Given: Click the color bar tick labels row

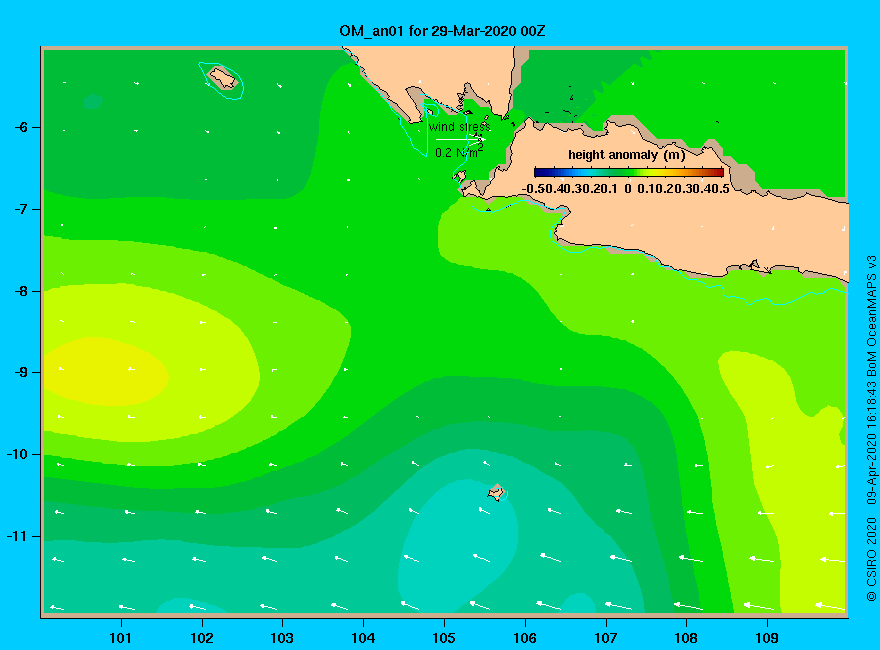Looking at the screenshot, I should pyautogui.click(x=626, y=189).
